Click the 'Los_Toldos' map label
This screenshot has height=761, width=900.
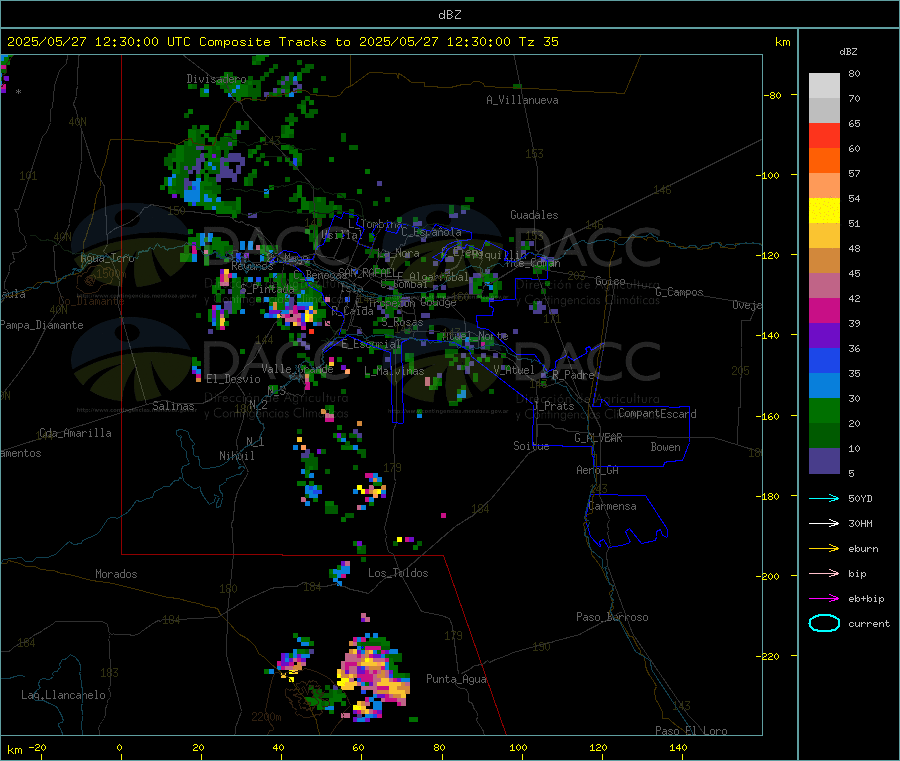point(398,573)
